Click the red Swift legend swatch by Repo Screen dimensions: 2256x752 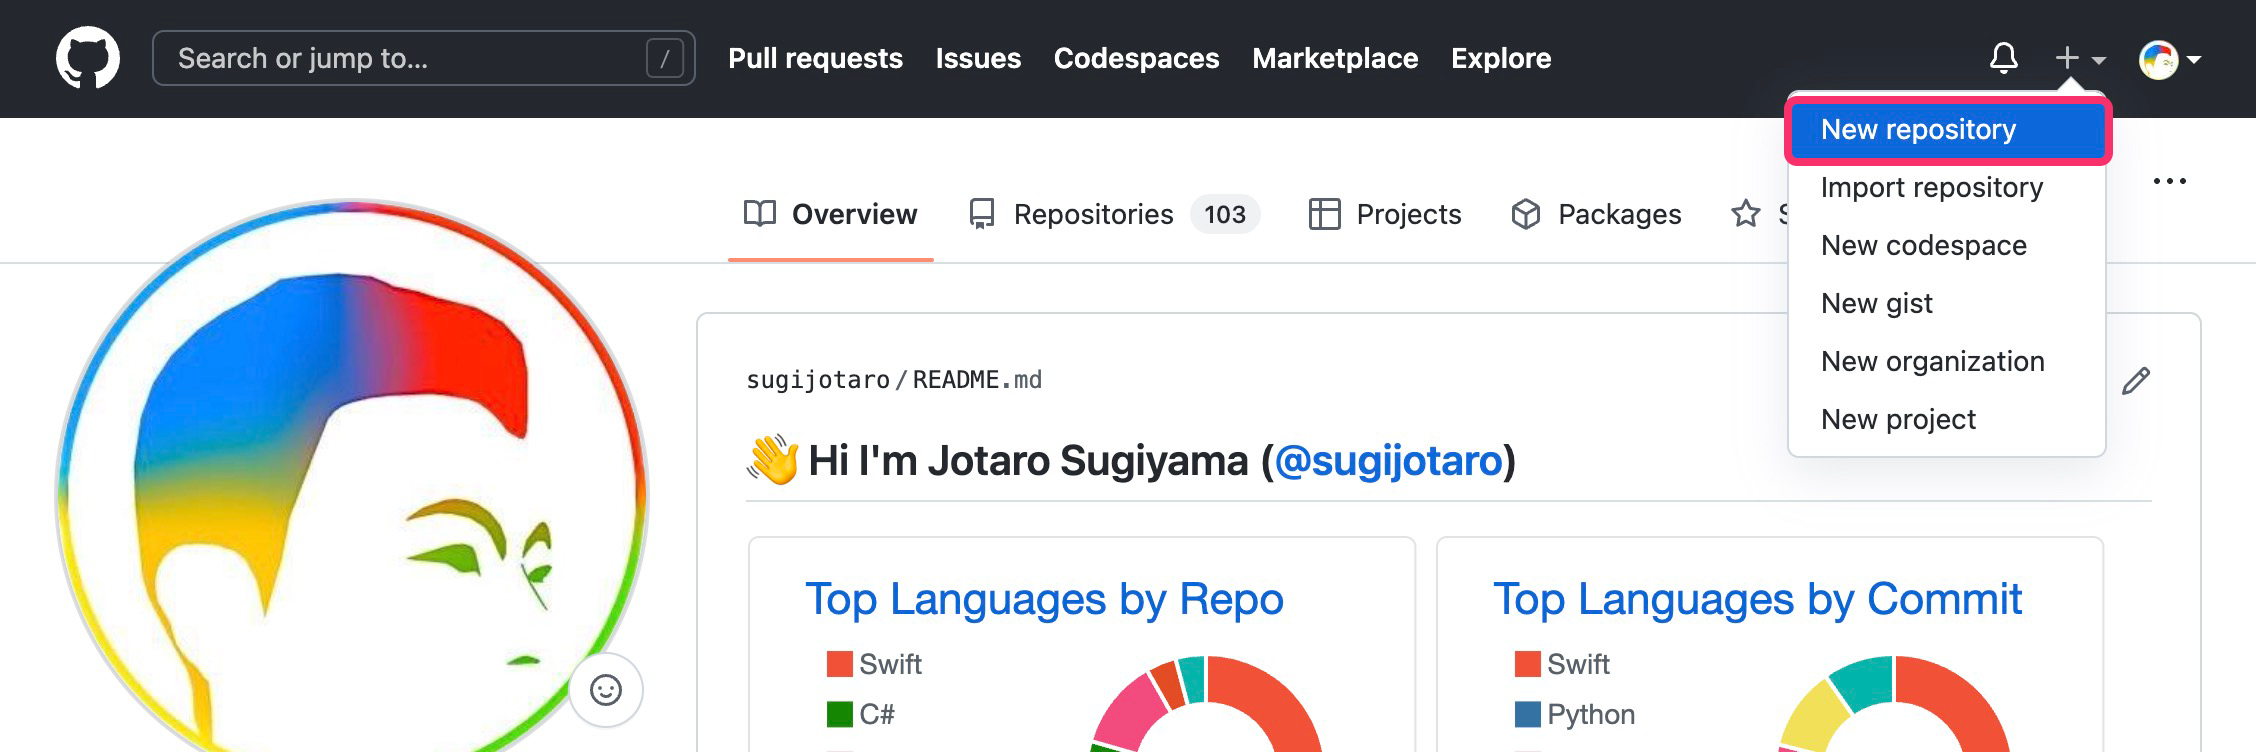839,664
